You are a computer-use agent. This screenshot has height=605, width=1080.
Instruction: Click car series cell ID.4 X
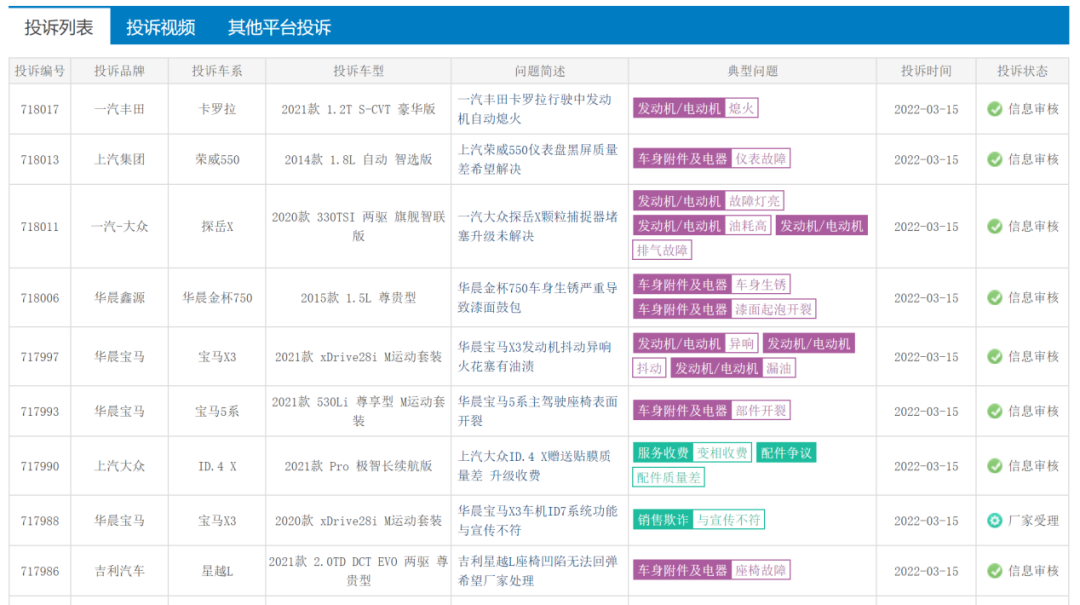click(217, 466)
